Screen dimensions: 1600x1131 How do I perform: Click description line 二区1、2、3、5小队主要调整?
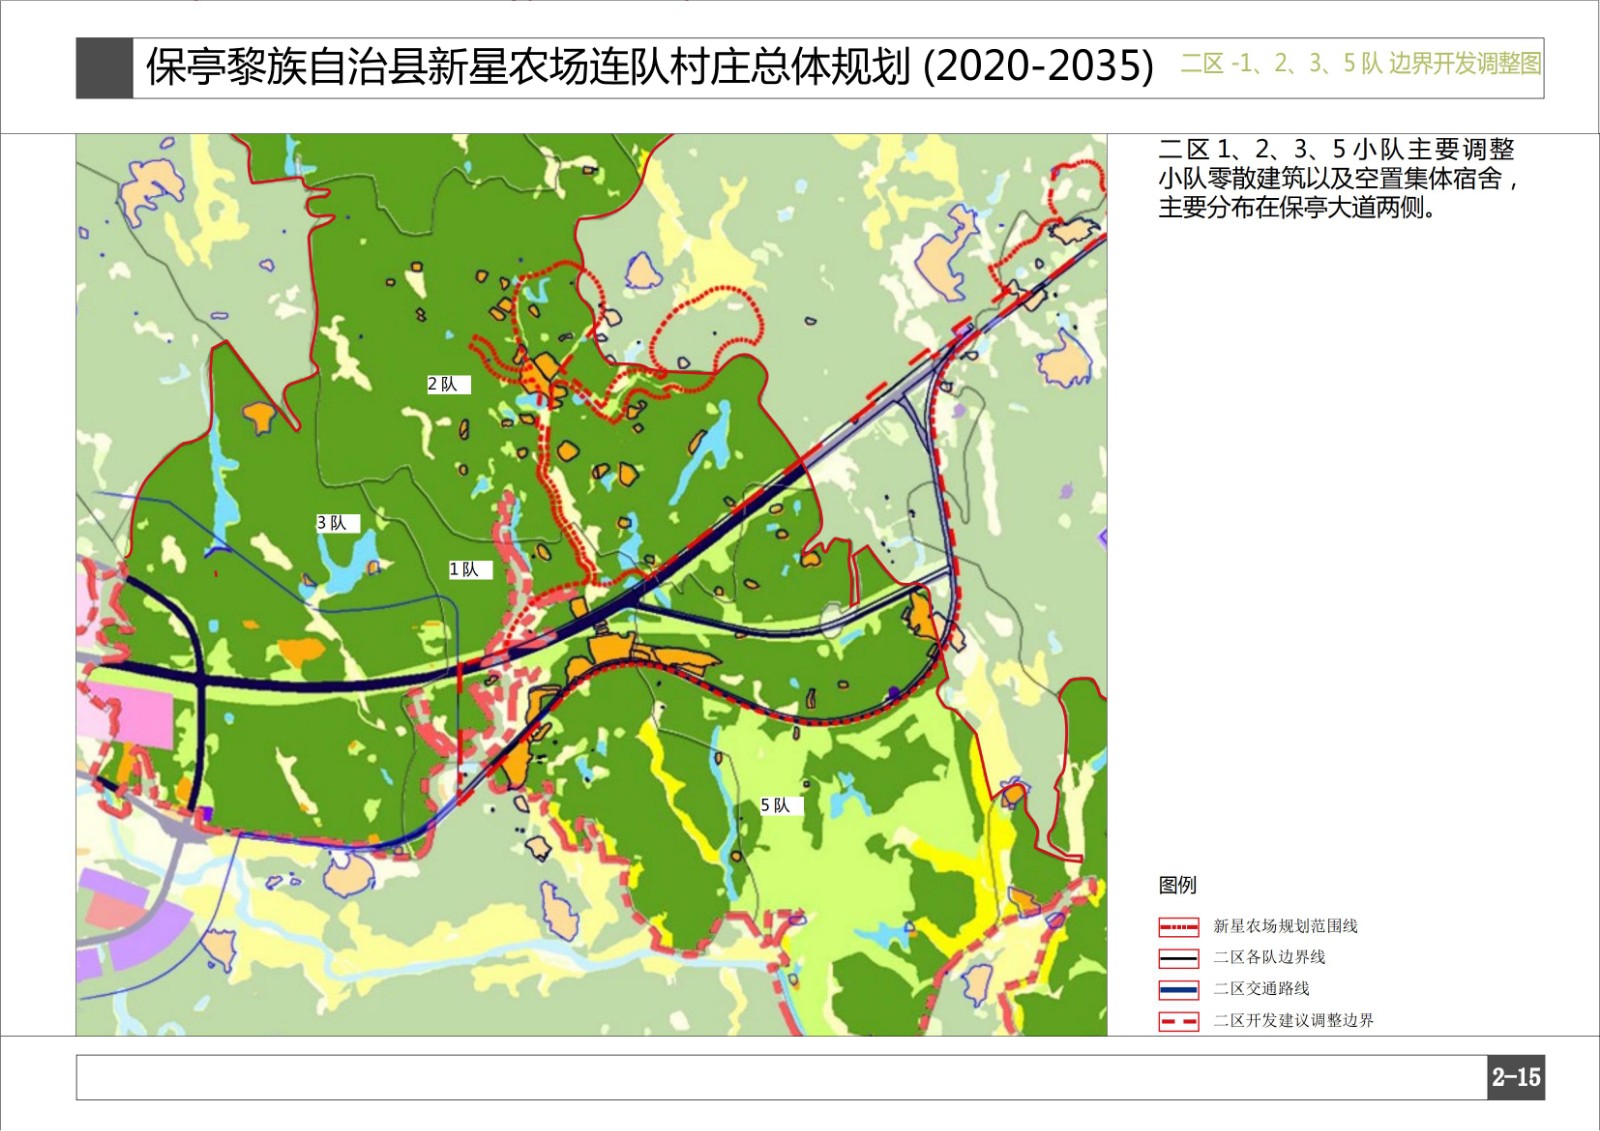click(1336, 150)
